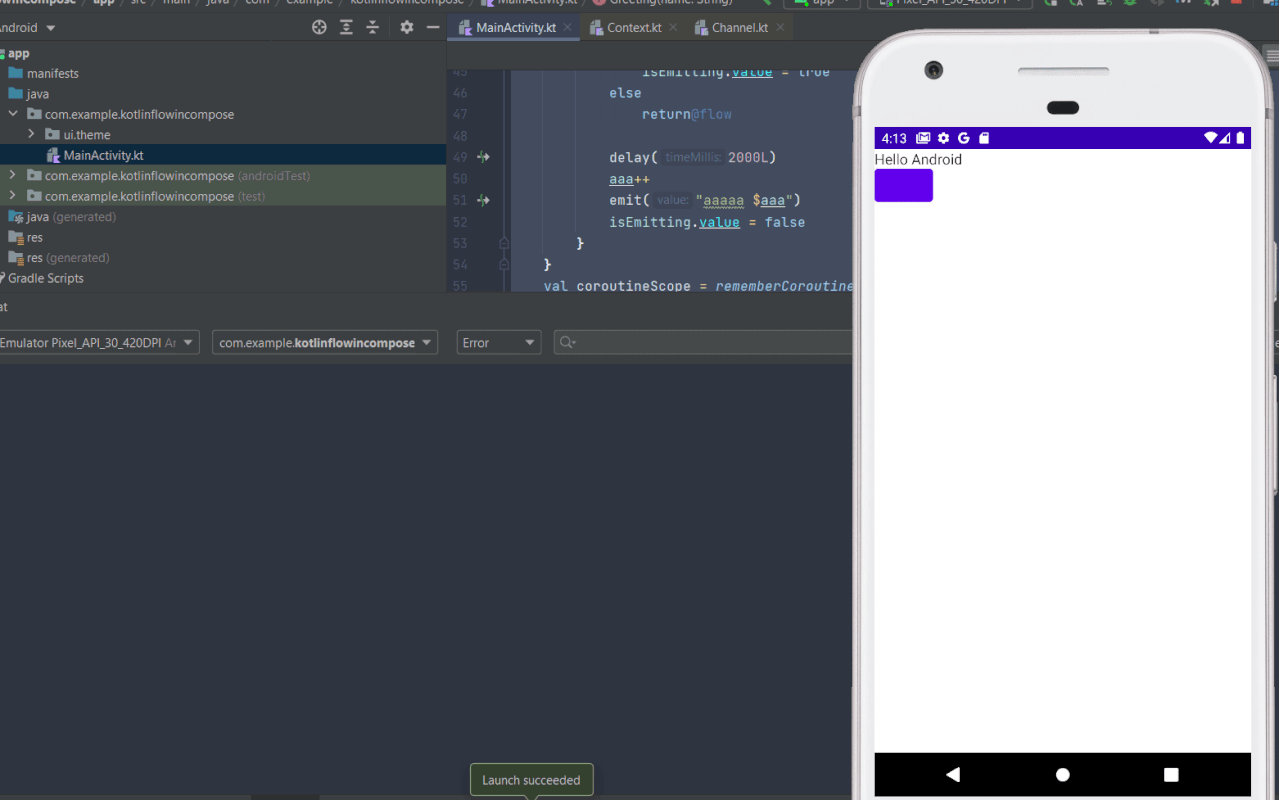This screenshot has width=1279, height=800.
Task: Open the Android project view dropdown
Action: pyautogui.click(x=27, y=28)
